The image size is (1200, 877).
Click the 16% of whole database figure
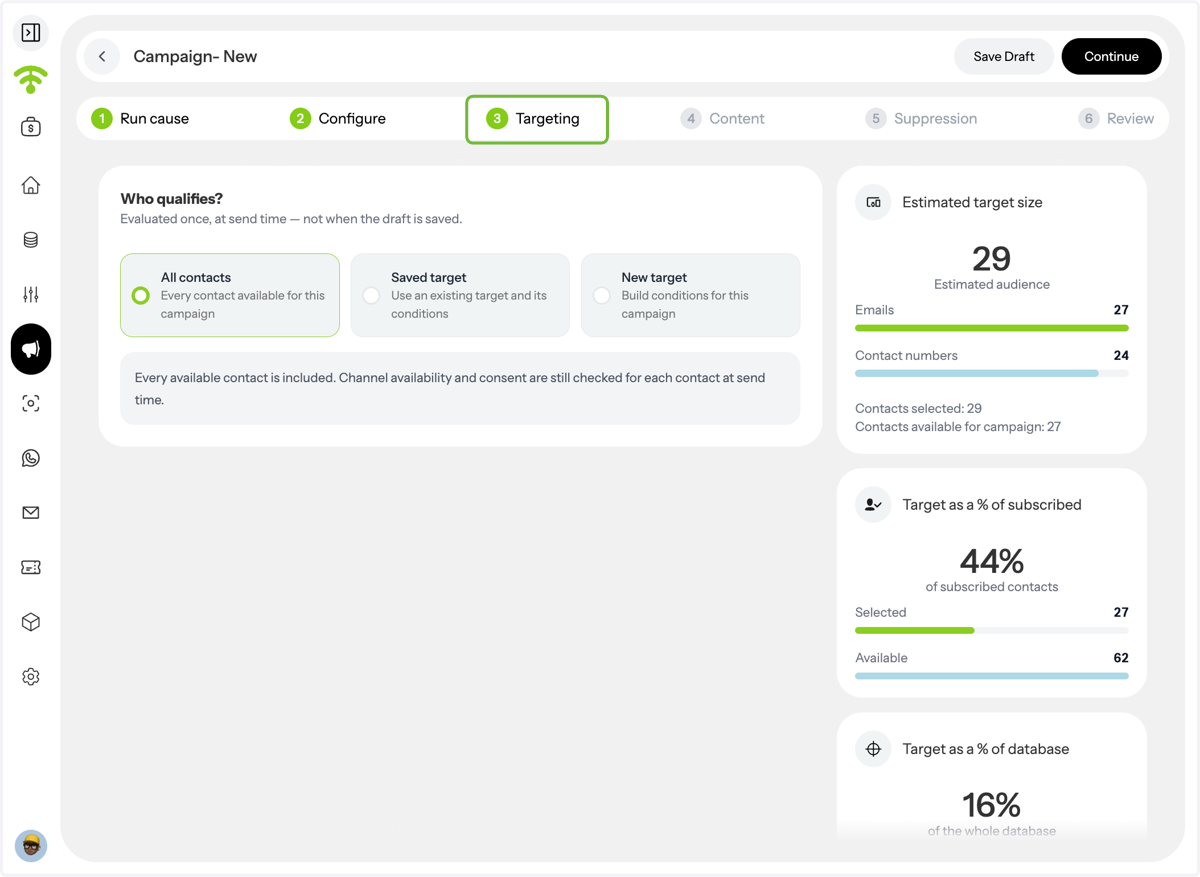[x=991, y=805]
